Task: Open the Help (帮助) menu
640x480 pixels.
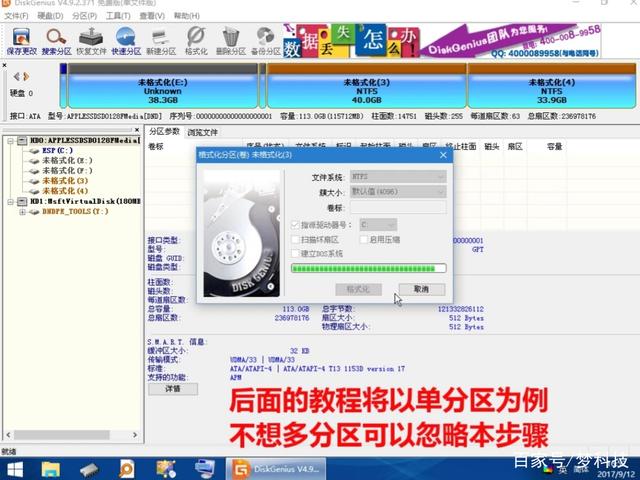Action: [x=187, y=16]
